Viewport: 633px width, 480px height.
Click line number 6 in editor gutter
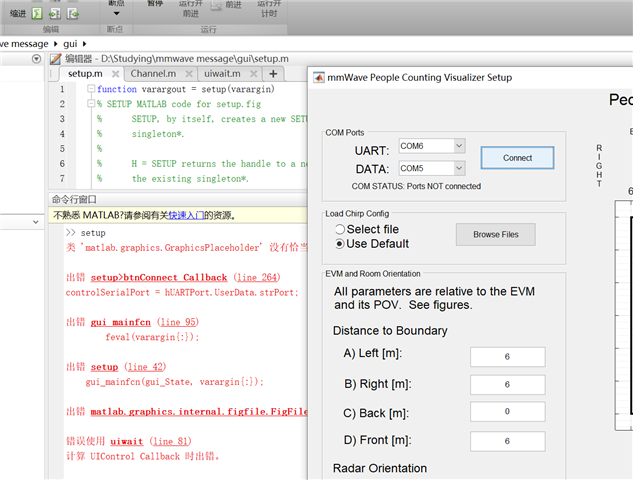tap(62, 163)
